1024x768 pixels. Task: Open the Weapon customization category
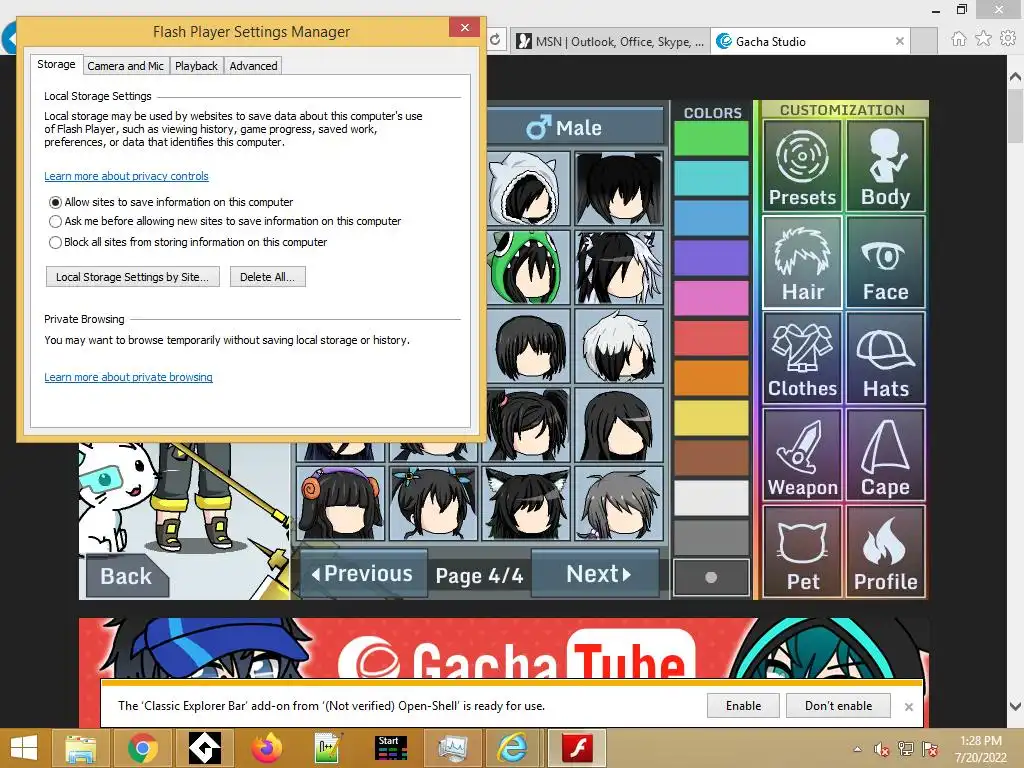[x=802, y=455]
